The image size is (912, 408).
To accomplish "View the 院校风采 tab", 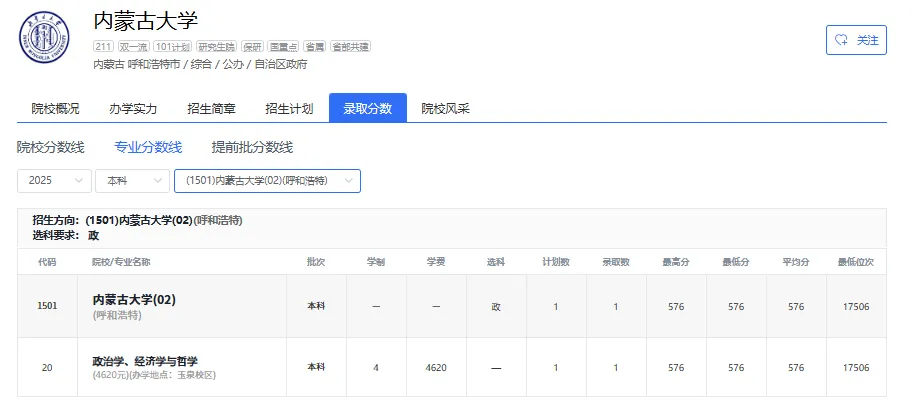I will coord(446,108).
